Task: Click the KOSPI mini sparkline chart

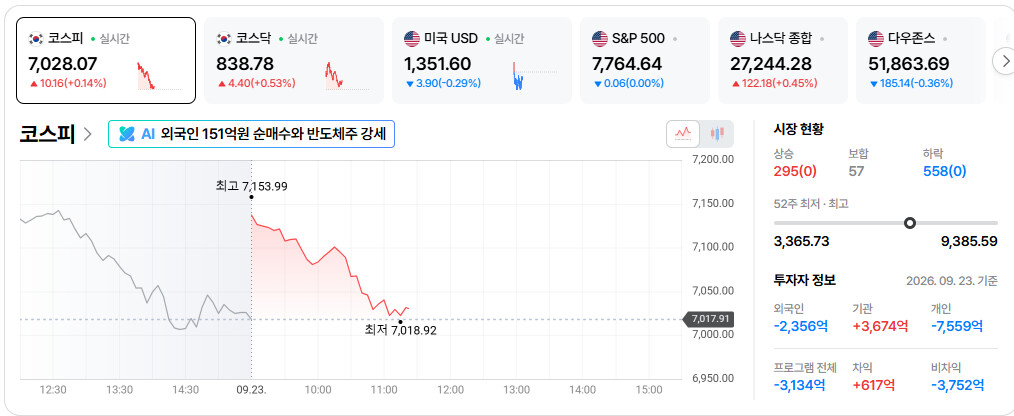Action: [x=158, y=76]
